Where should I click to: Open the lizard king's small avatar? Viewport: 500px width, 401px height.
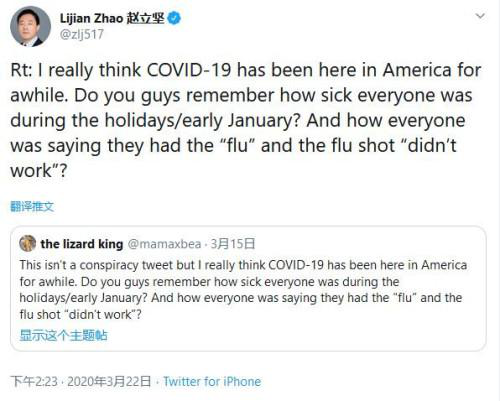(28, 243)
